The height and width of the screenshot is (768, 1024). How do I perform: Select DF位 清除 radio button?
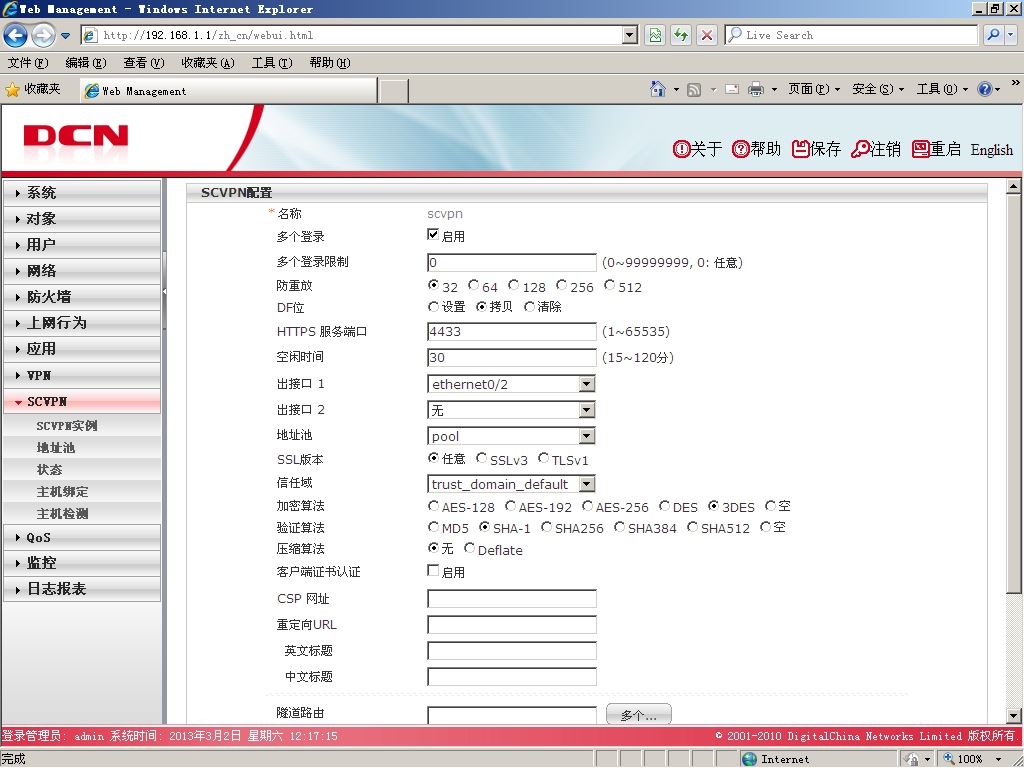(x=530, y=306)
